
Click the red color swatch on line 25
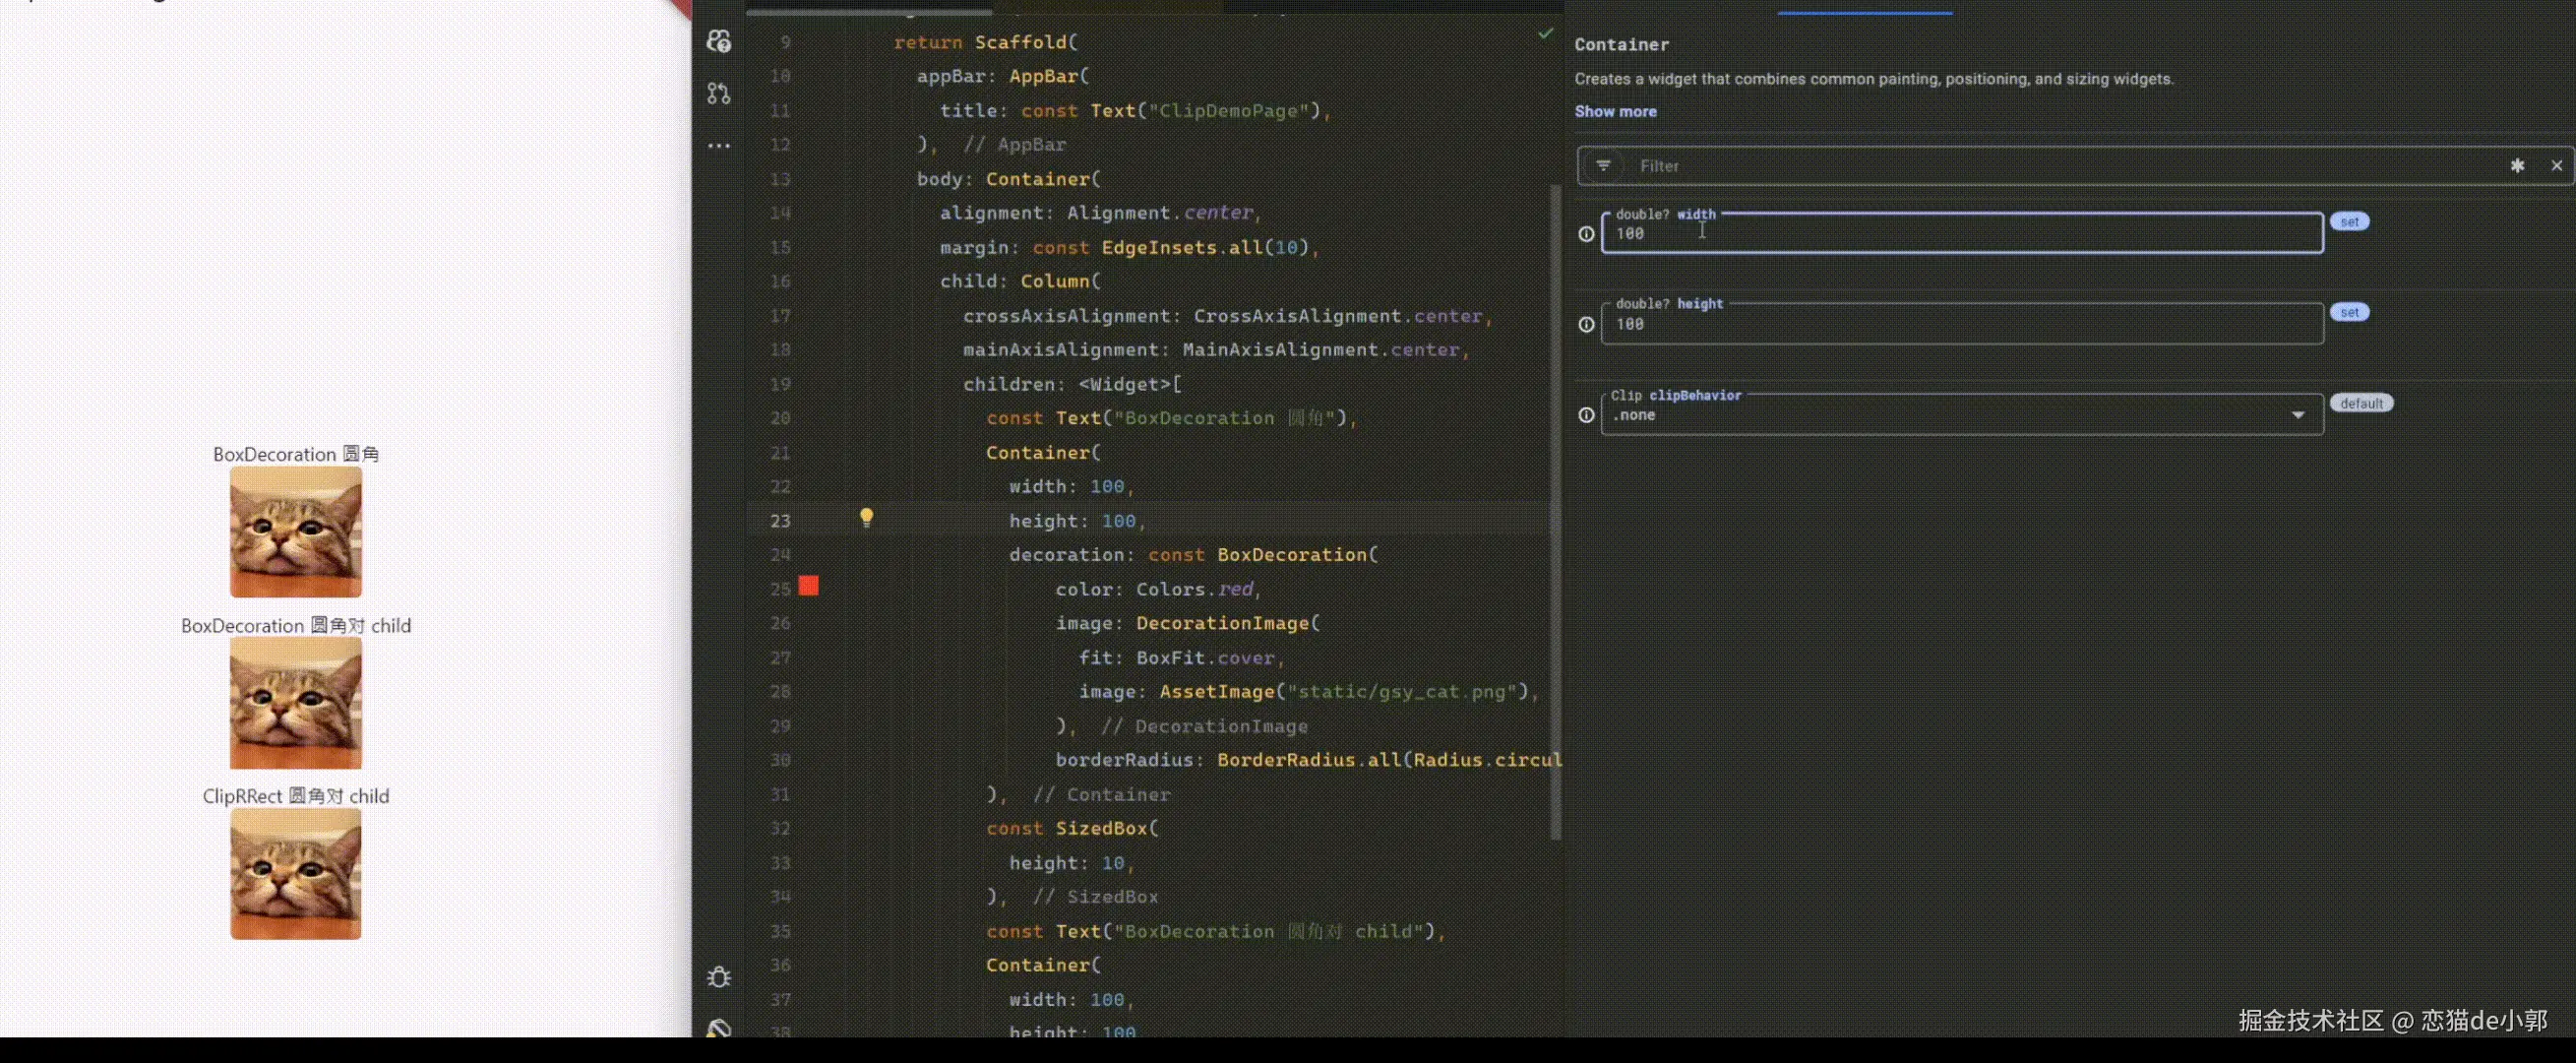[808, 587]
